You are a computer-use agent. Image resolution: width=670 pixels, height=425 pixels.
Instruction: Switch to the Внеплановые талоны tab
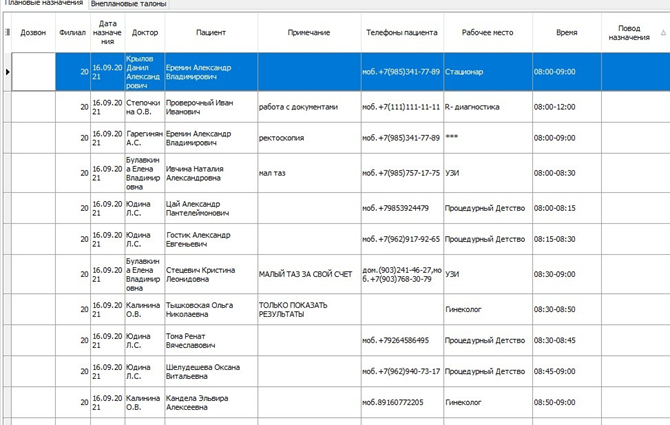coord(129,5)
